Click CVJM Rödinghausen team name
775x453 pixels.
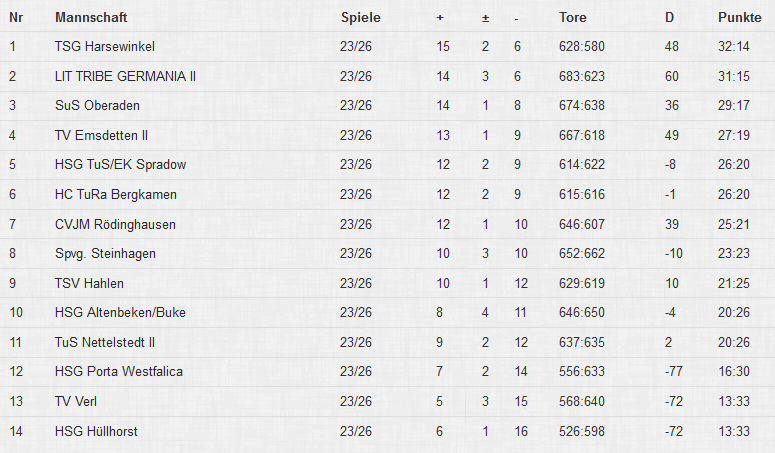point(119,224)
